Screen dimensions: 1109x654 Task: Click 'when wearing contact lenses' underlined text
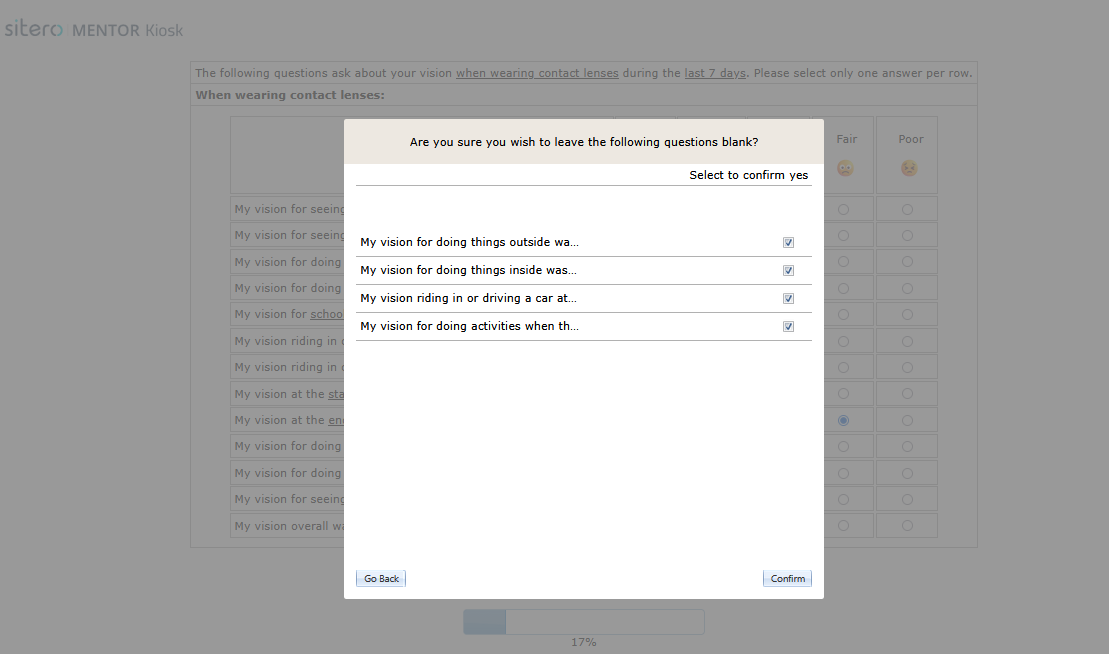pos(537,73)
